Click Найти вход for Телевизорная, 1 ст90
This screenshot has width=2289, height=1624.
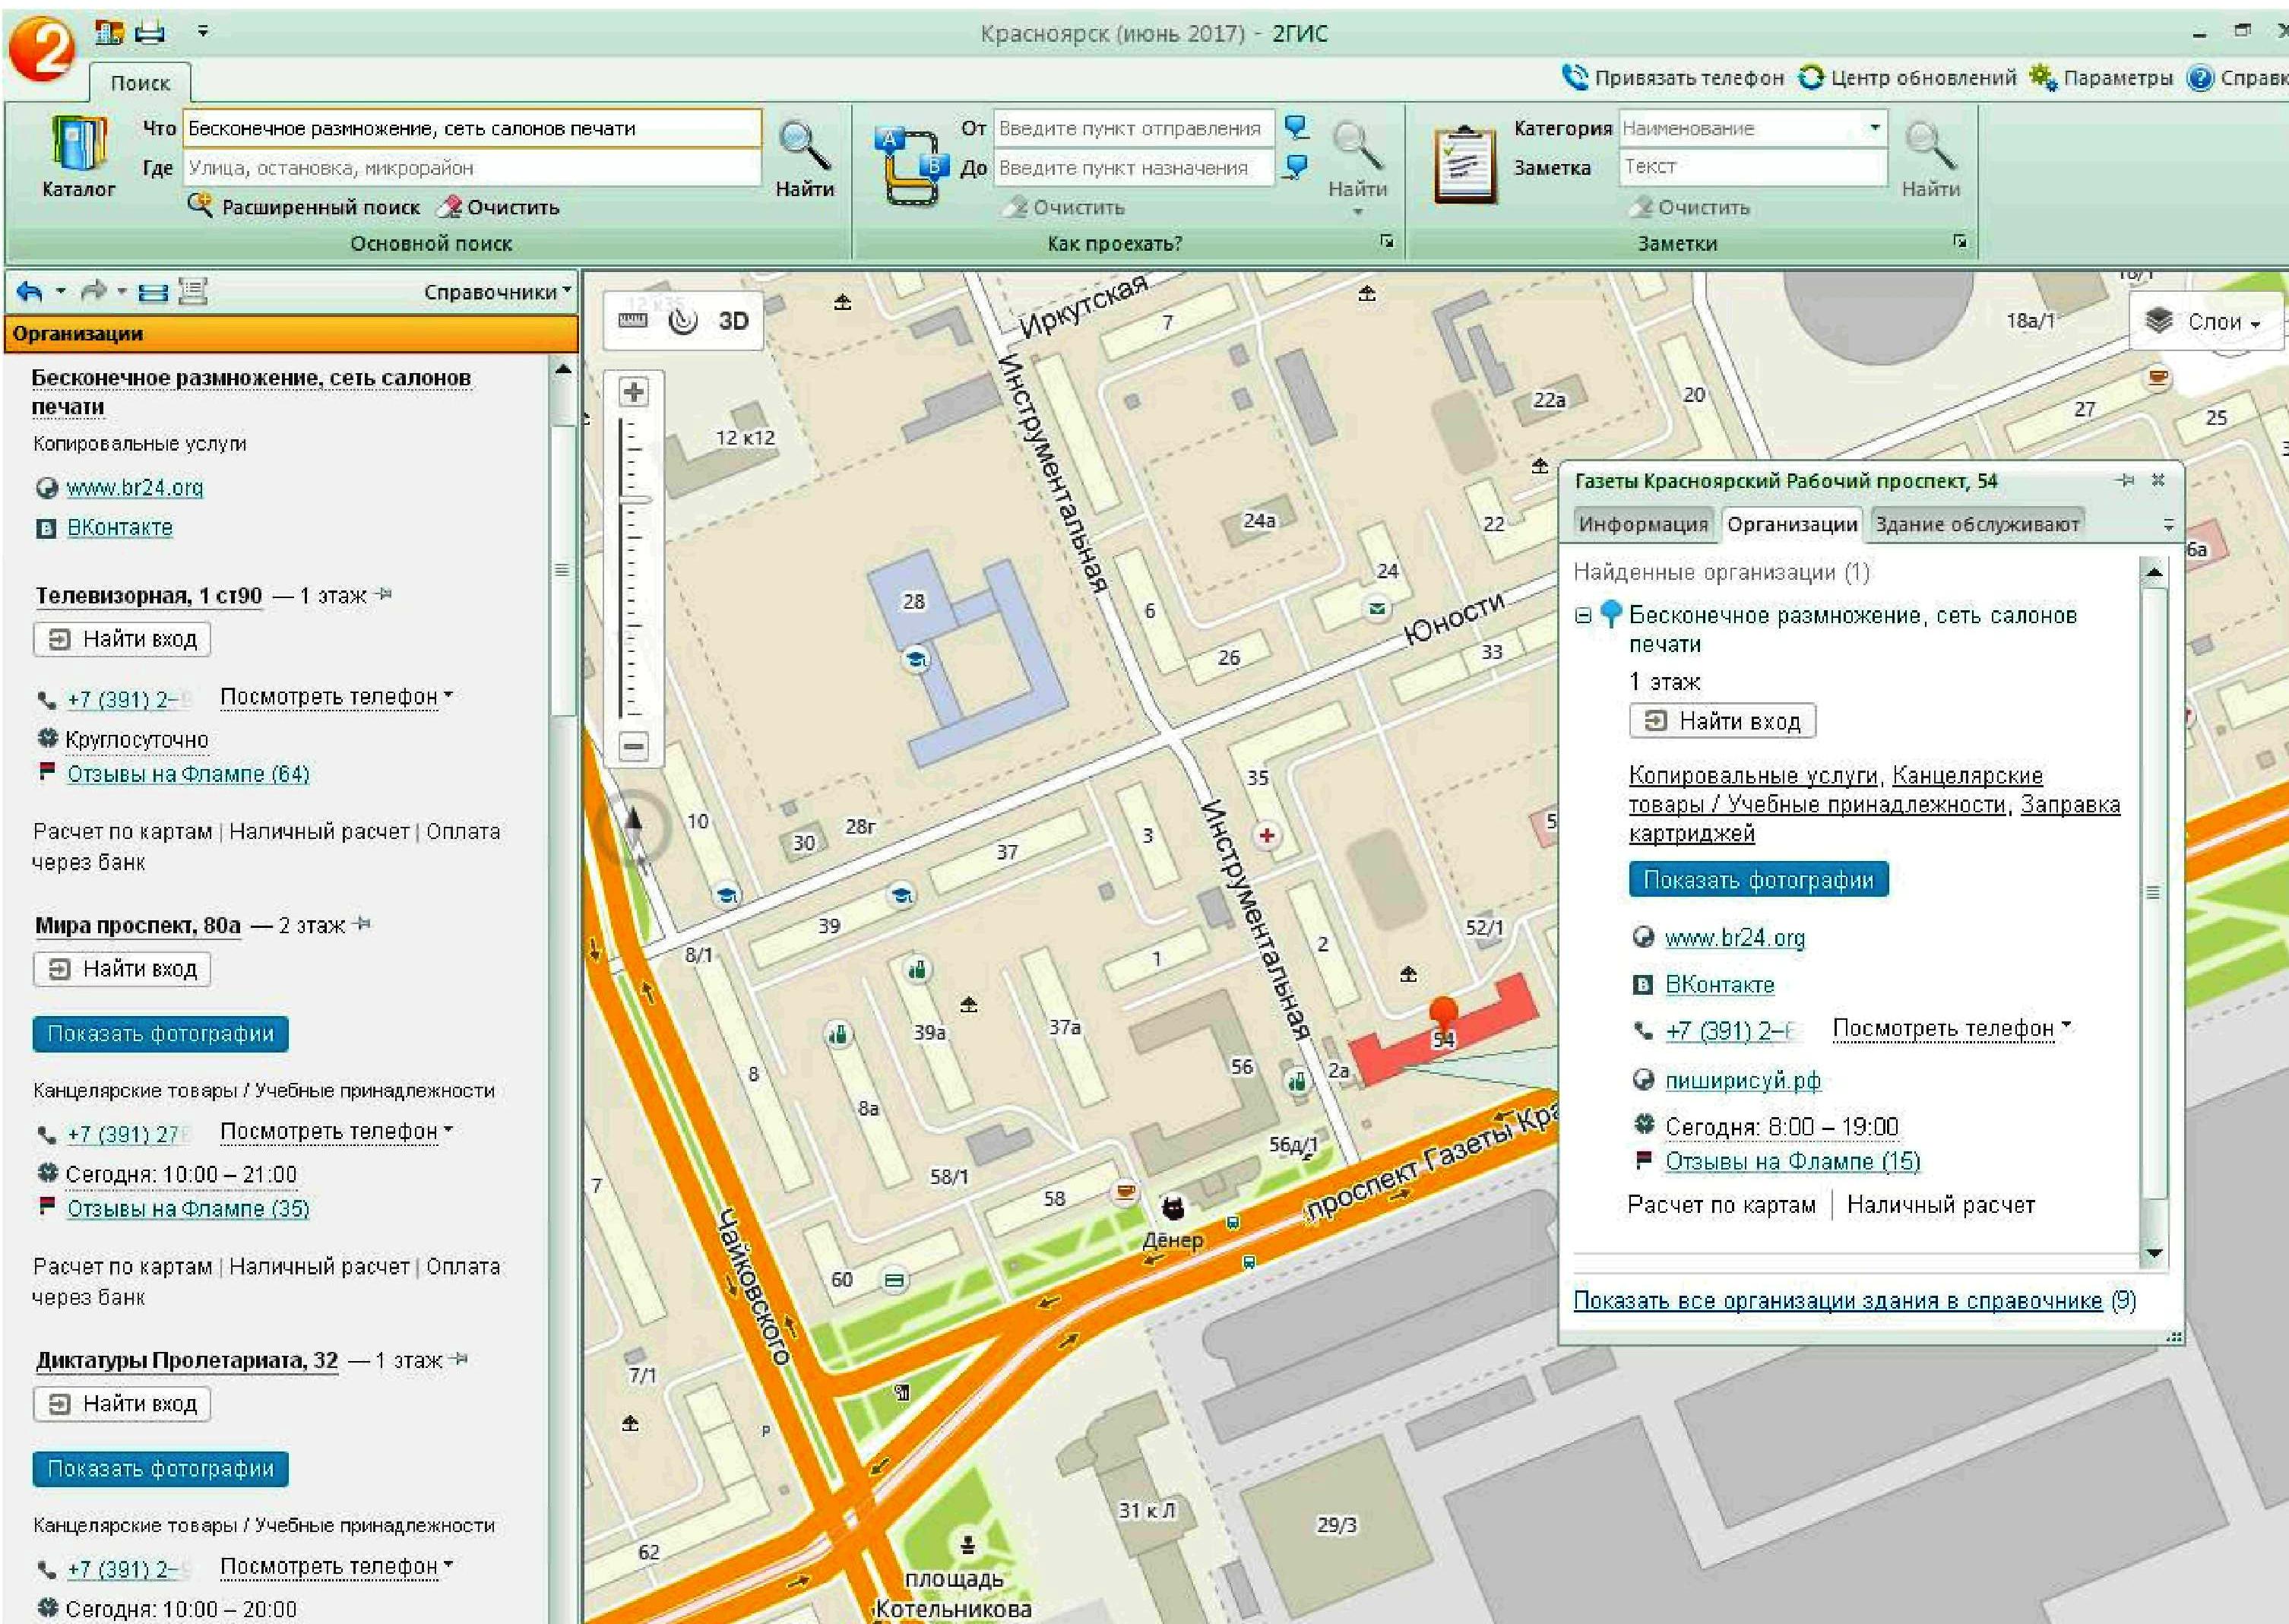[122, 639]
